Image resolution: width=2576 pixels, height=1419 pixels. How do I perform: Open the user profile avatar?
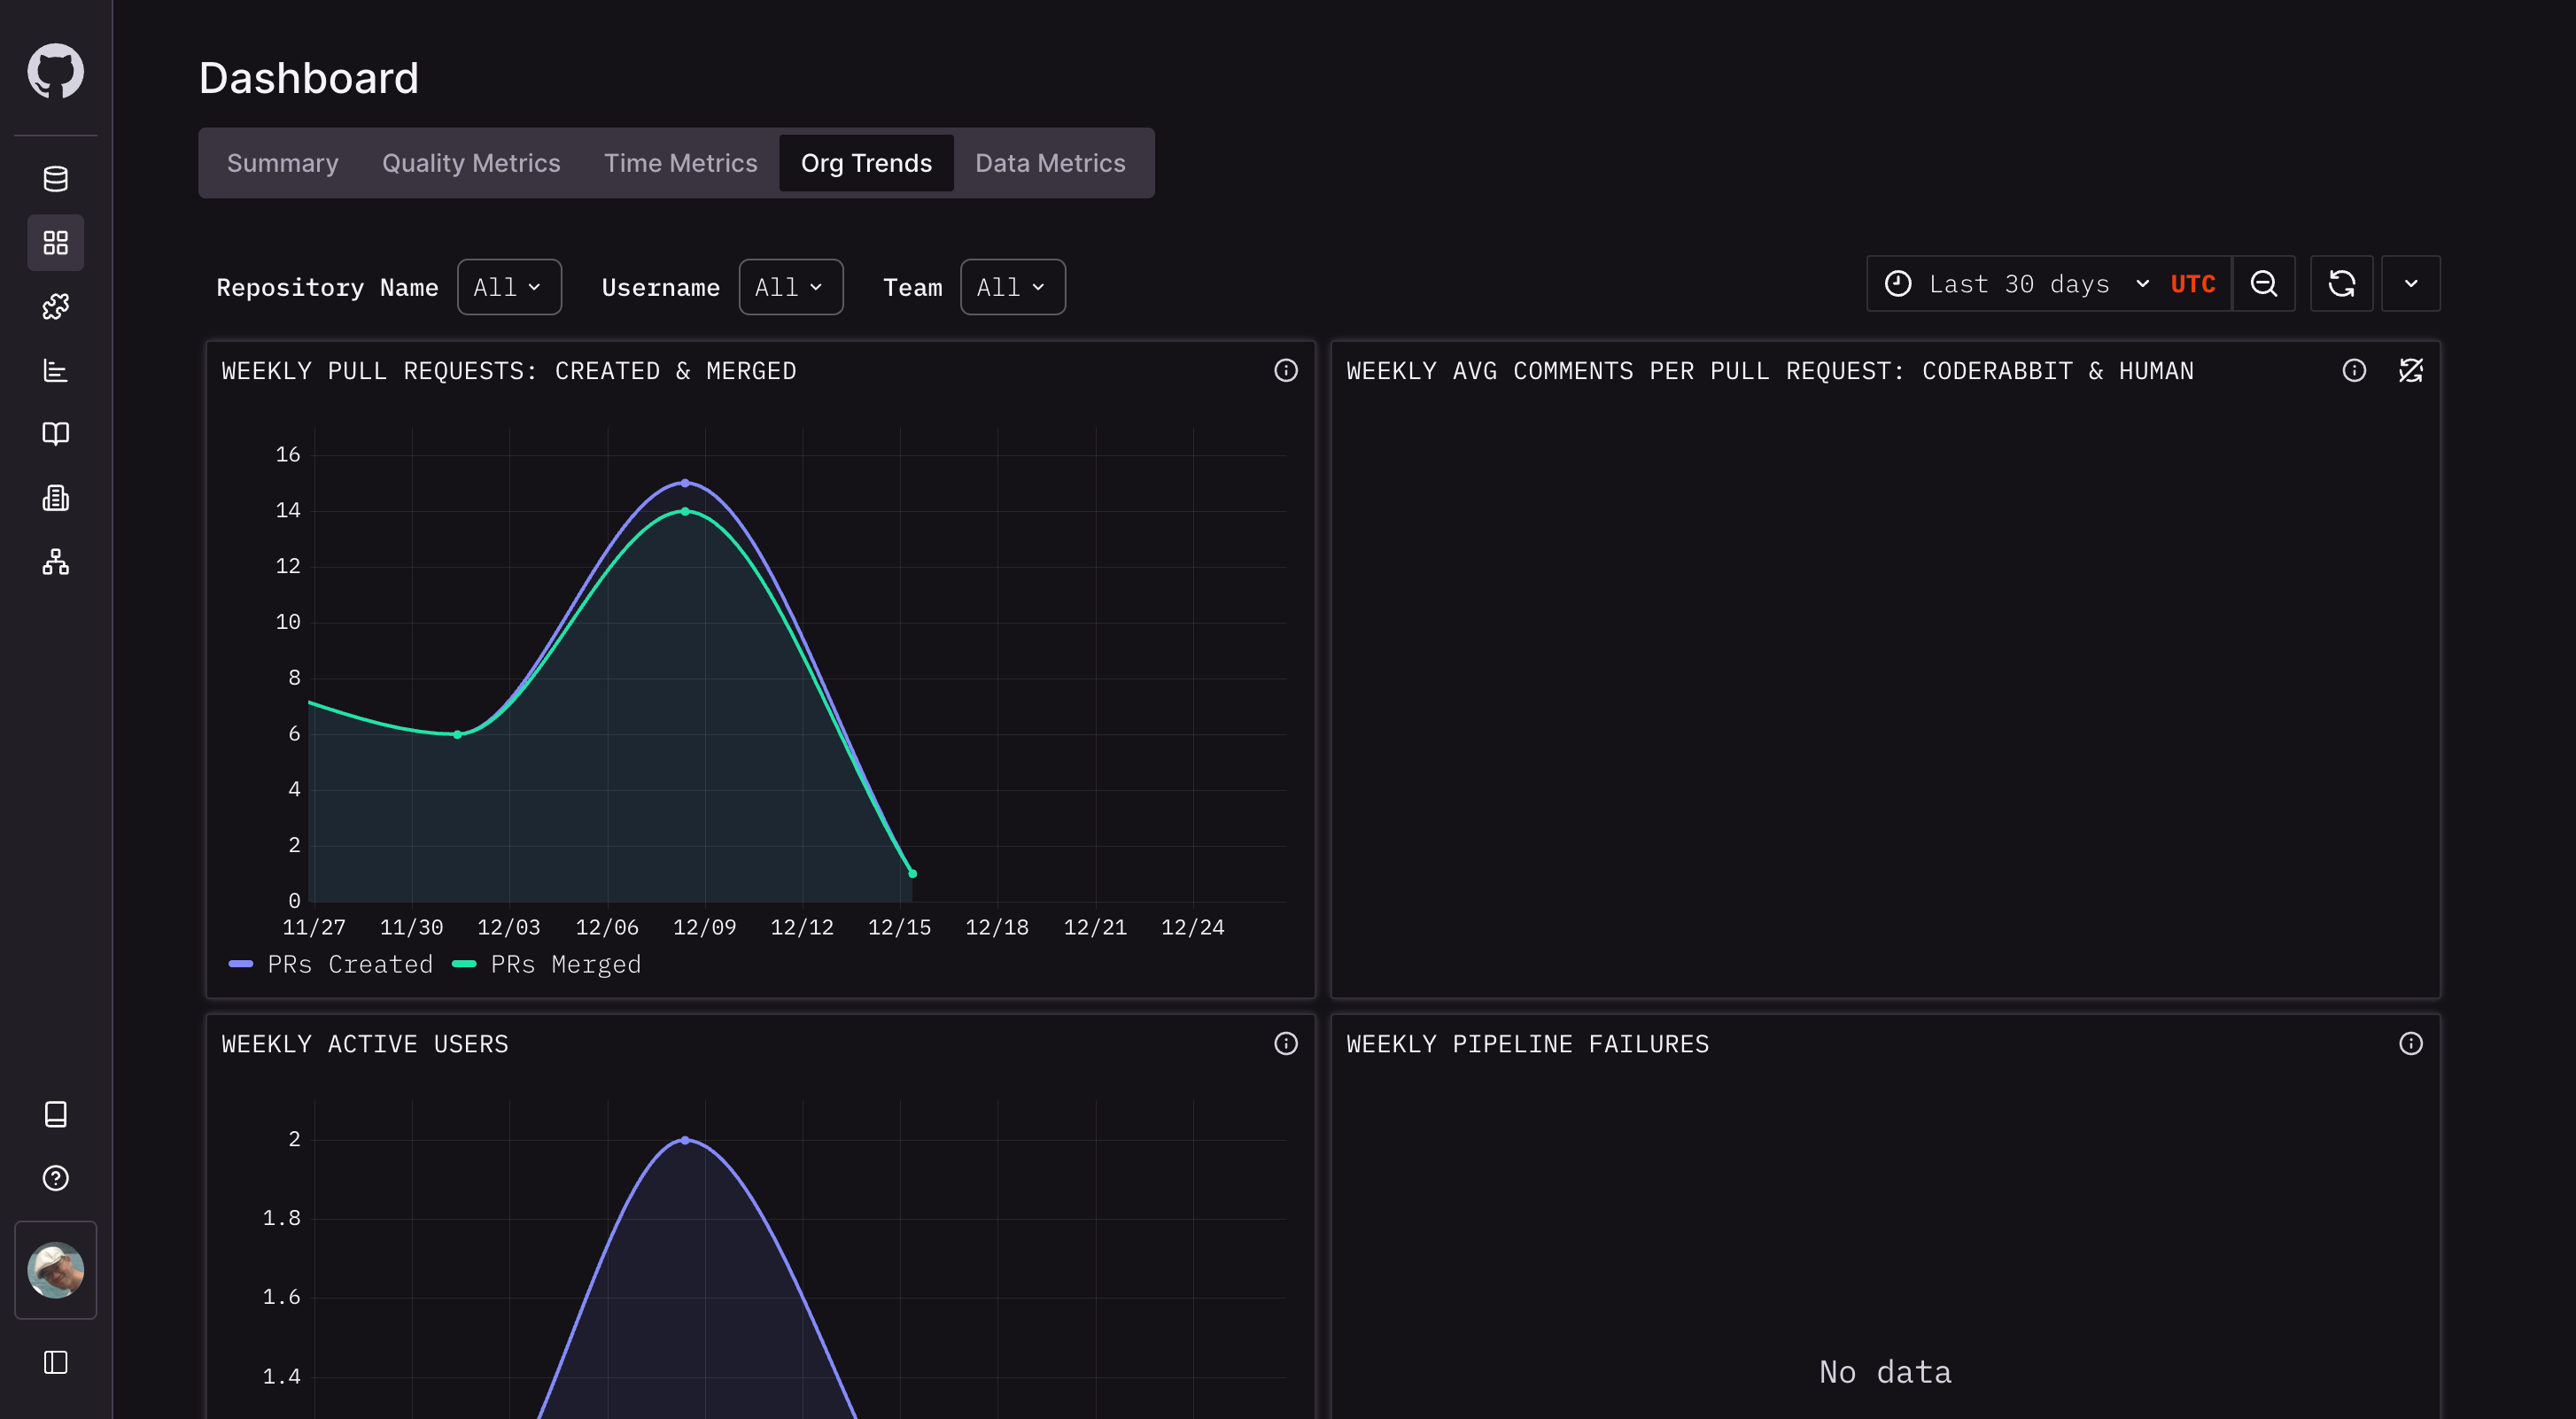55,1269
